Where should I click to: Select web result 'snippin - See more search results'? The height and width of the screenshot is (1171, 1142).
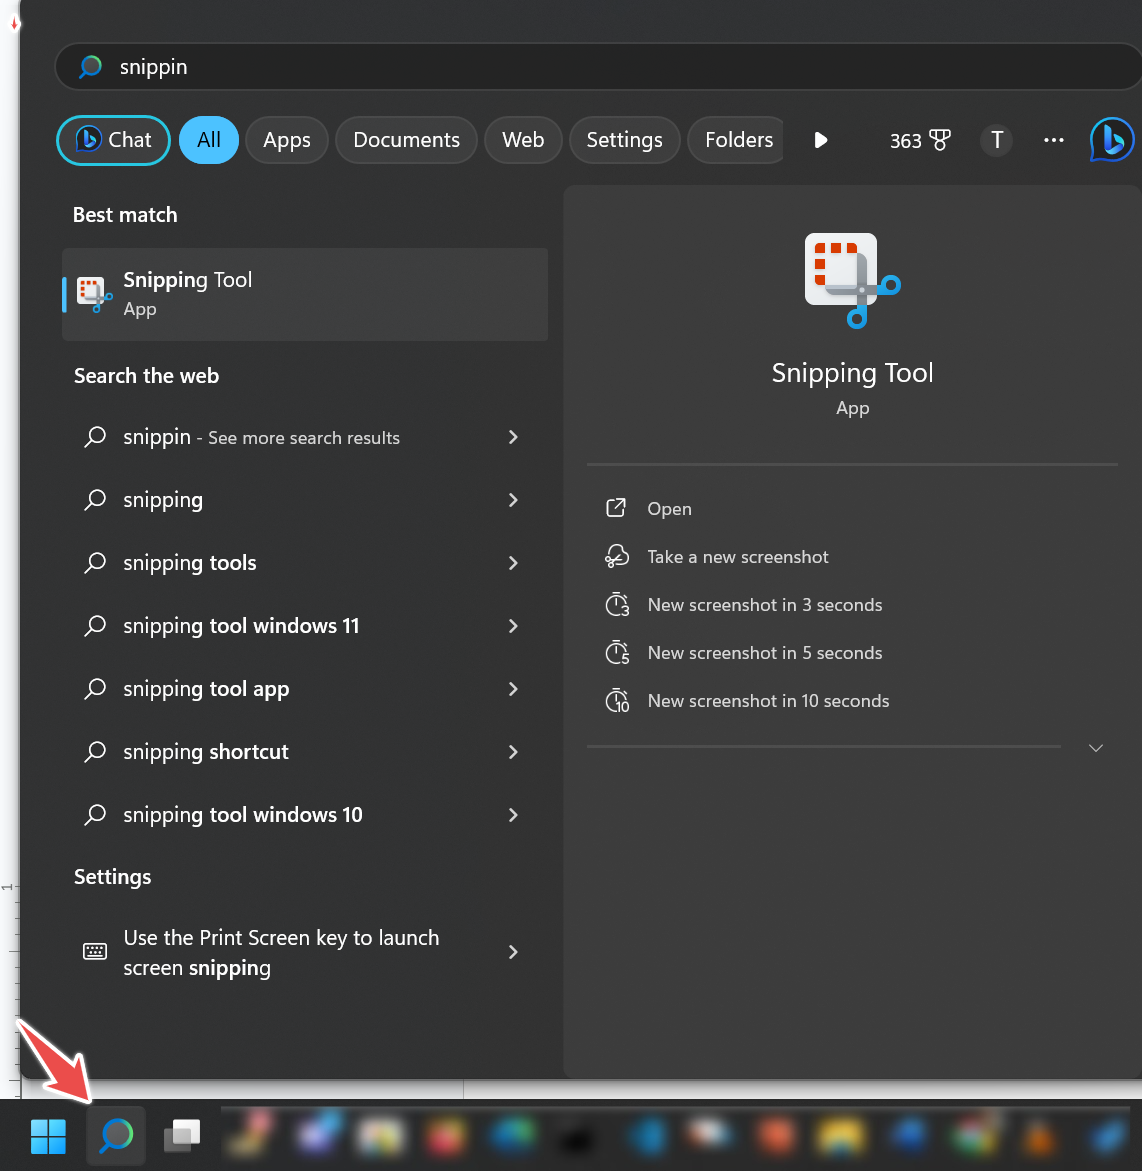[305, 437]
